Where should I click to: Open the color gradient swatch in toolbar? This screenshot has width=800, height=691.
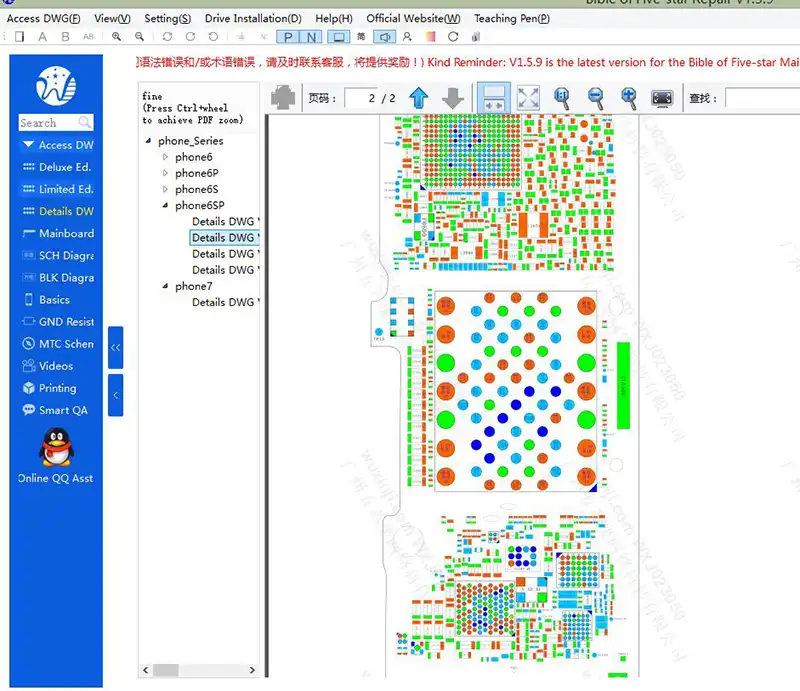pyautogui.click(x=430, y=37)
